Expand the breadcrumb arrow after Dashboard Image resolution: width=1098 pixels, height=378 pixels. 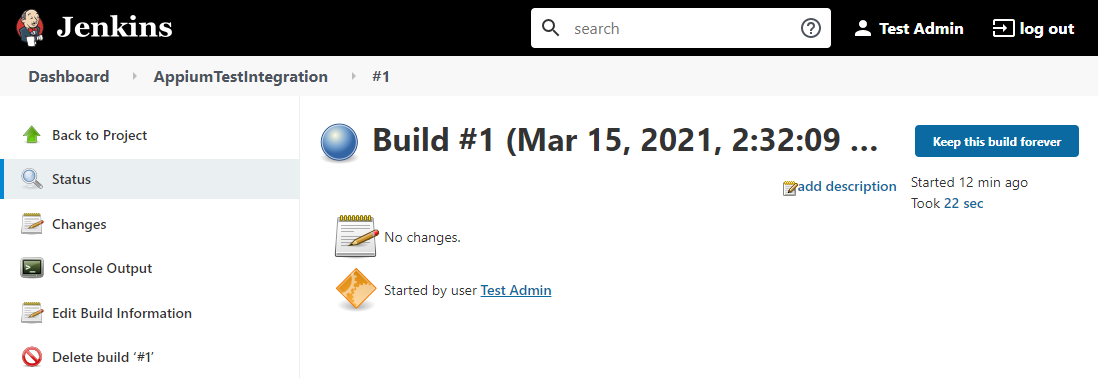tap(134, 76)
